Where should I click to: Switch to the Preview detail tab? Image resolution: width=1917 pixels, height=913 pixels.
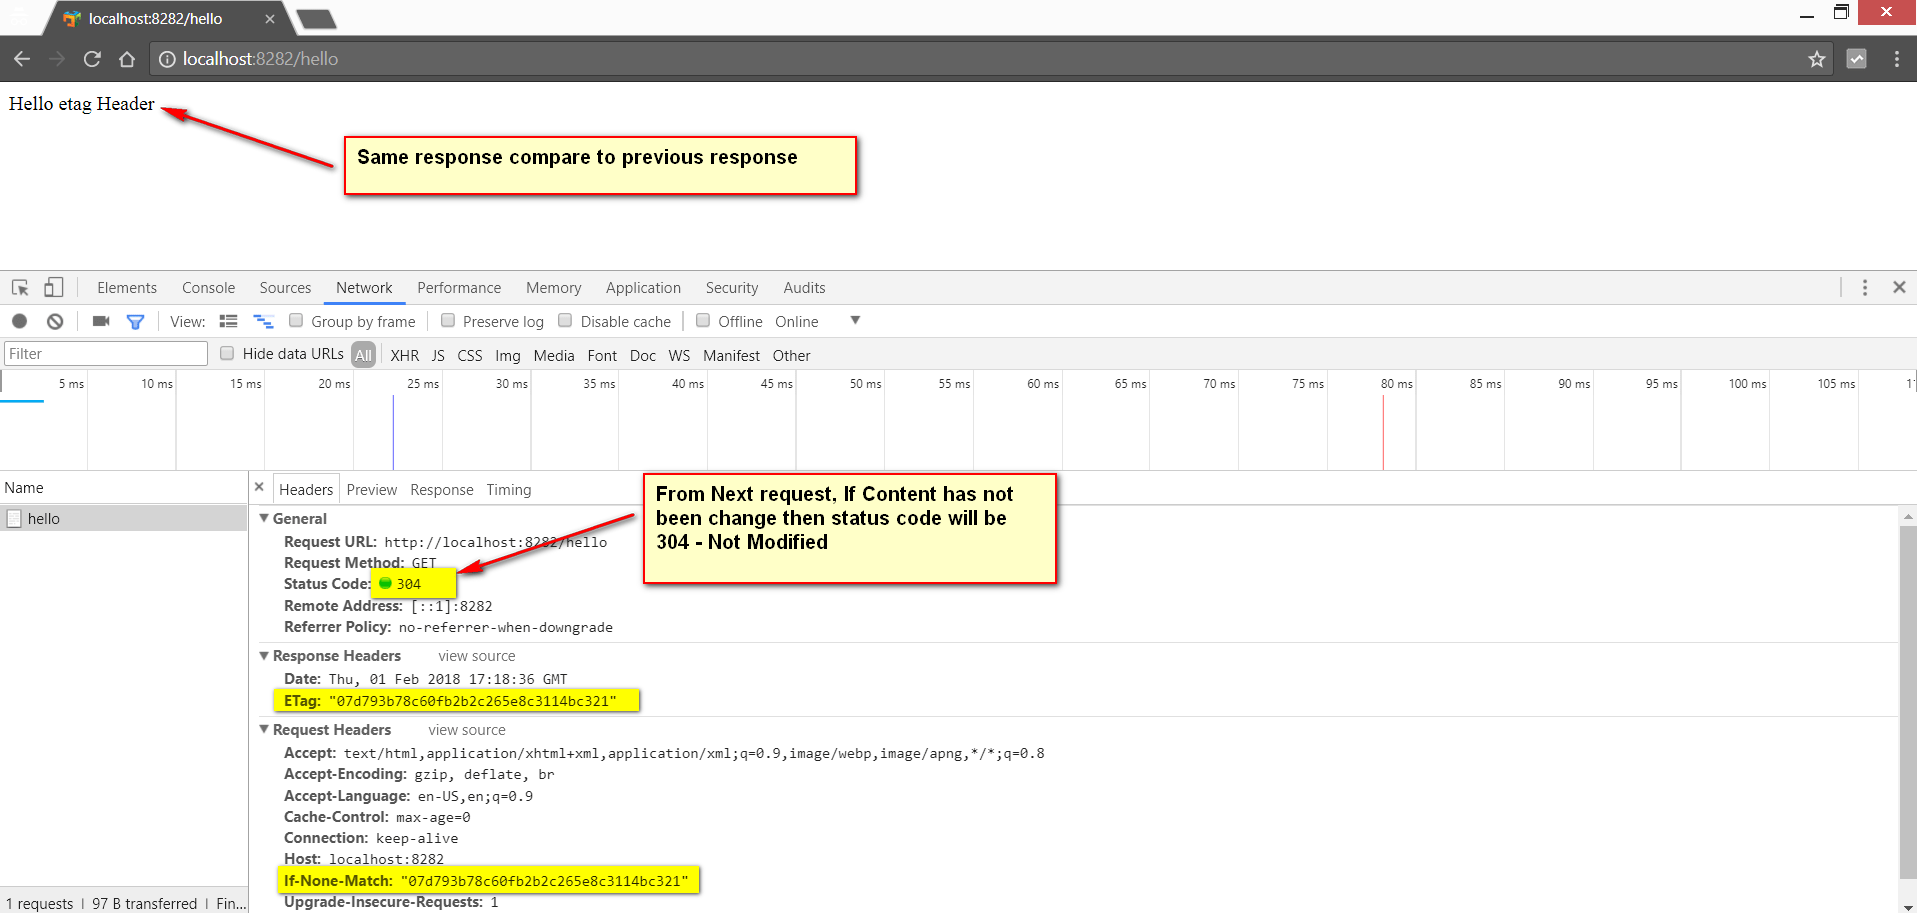pos(372,490)
